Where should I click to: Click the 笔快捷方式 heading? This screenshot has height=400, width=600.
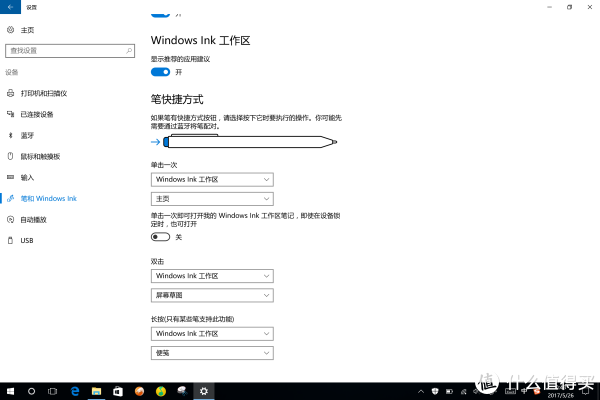click(177, 100)
